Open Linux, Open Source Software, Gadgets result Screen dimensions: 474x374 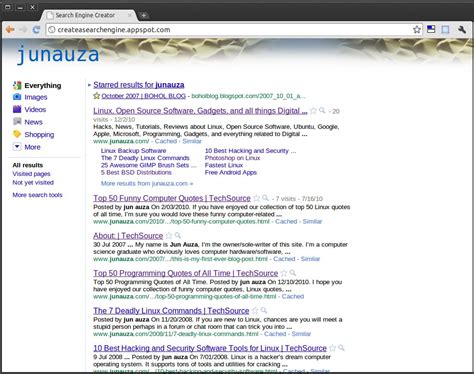[x=200, y=111]
